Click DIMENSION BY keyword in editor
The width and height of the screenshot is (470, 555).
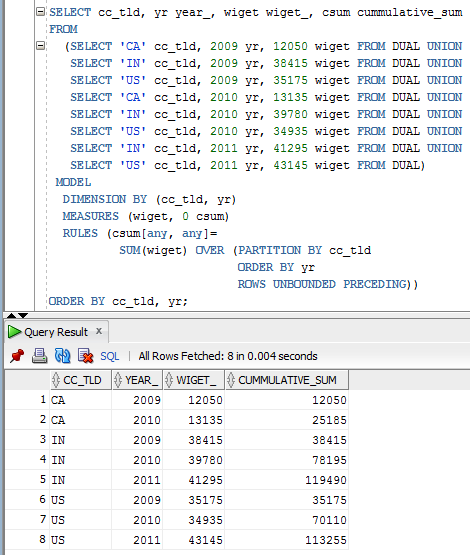[x=105, y=199]
